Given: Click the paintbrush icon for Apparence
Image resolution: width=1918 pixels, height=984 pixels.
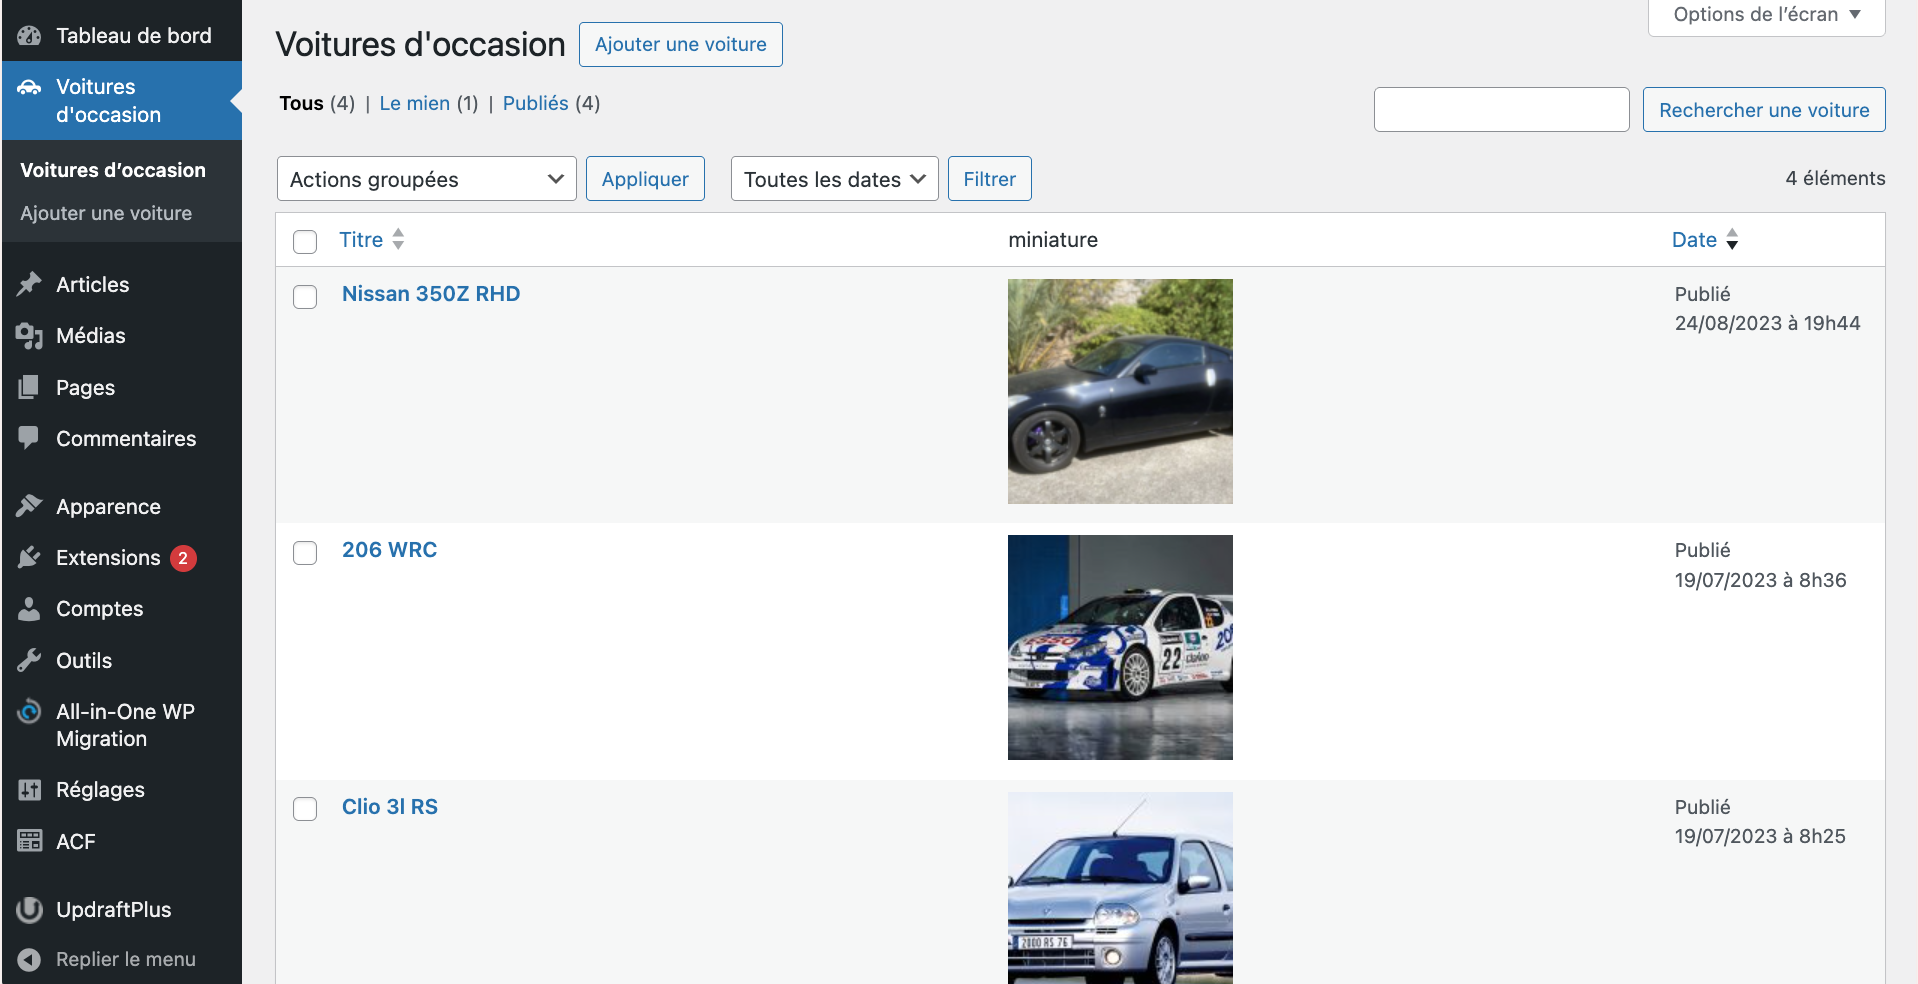Looking at the screenshot, I should click(29, 506).
